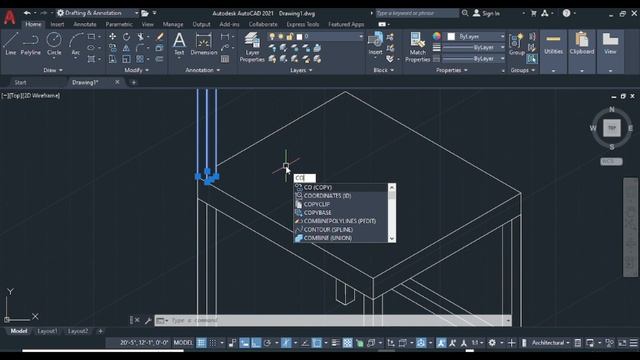The height and width of the screenshot is (360, 640).
Task: Expand the Block panel dropdown
Action: (383, 70)
